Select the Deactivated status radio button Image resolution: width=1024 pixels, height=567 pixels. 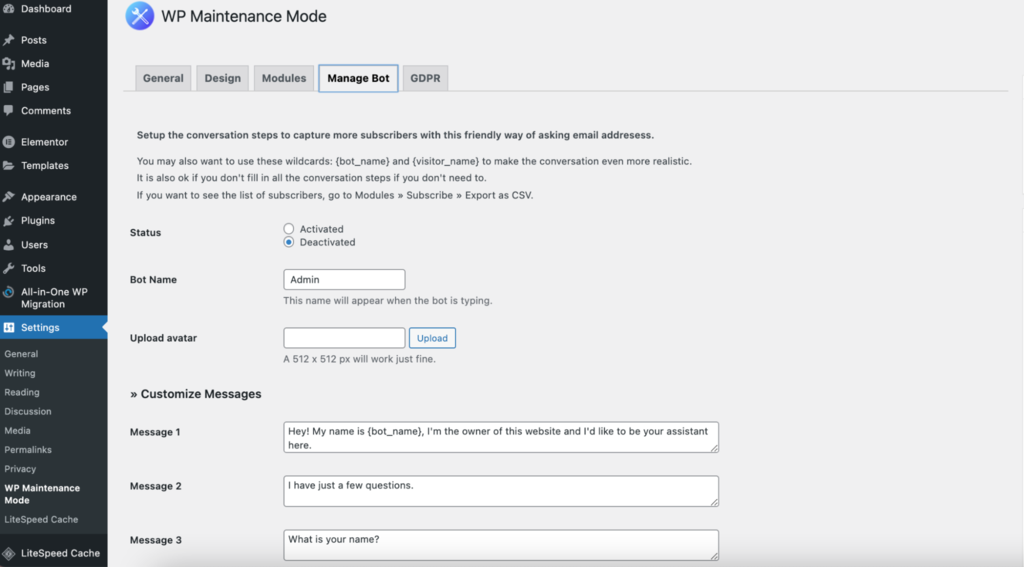[x=289, y=242]
